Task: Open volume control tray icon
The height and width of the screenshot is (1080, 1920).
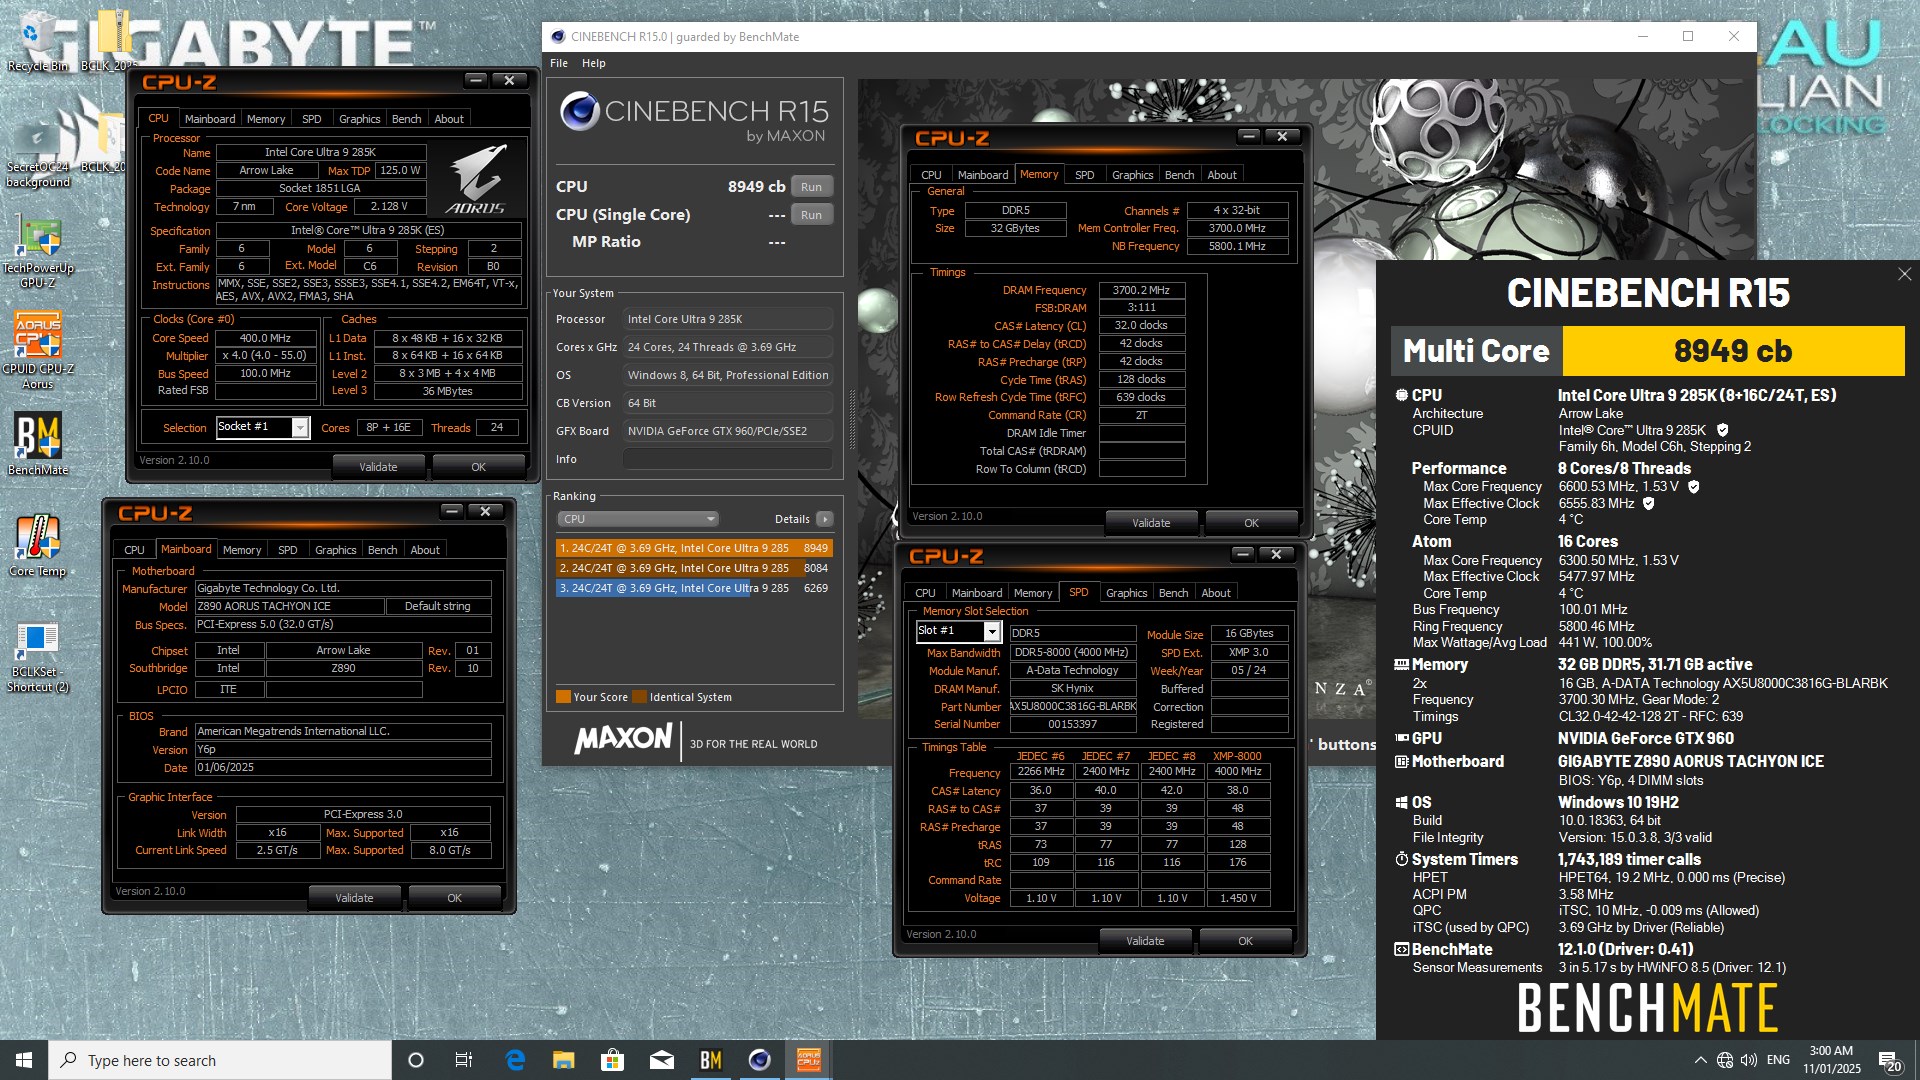Action: (x=1749, y=1060)
